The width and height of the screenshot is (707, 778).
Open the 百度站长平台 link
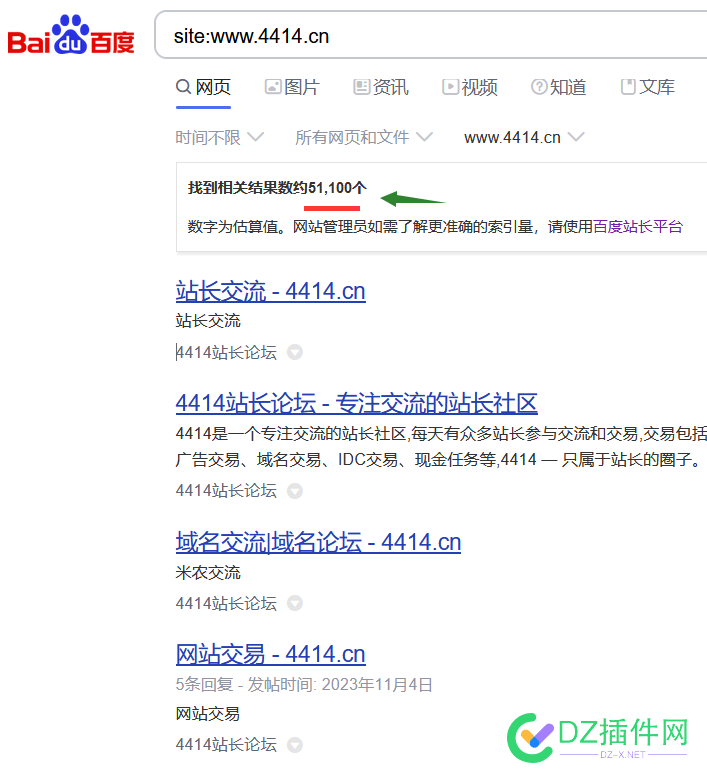click(638, 227)
